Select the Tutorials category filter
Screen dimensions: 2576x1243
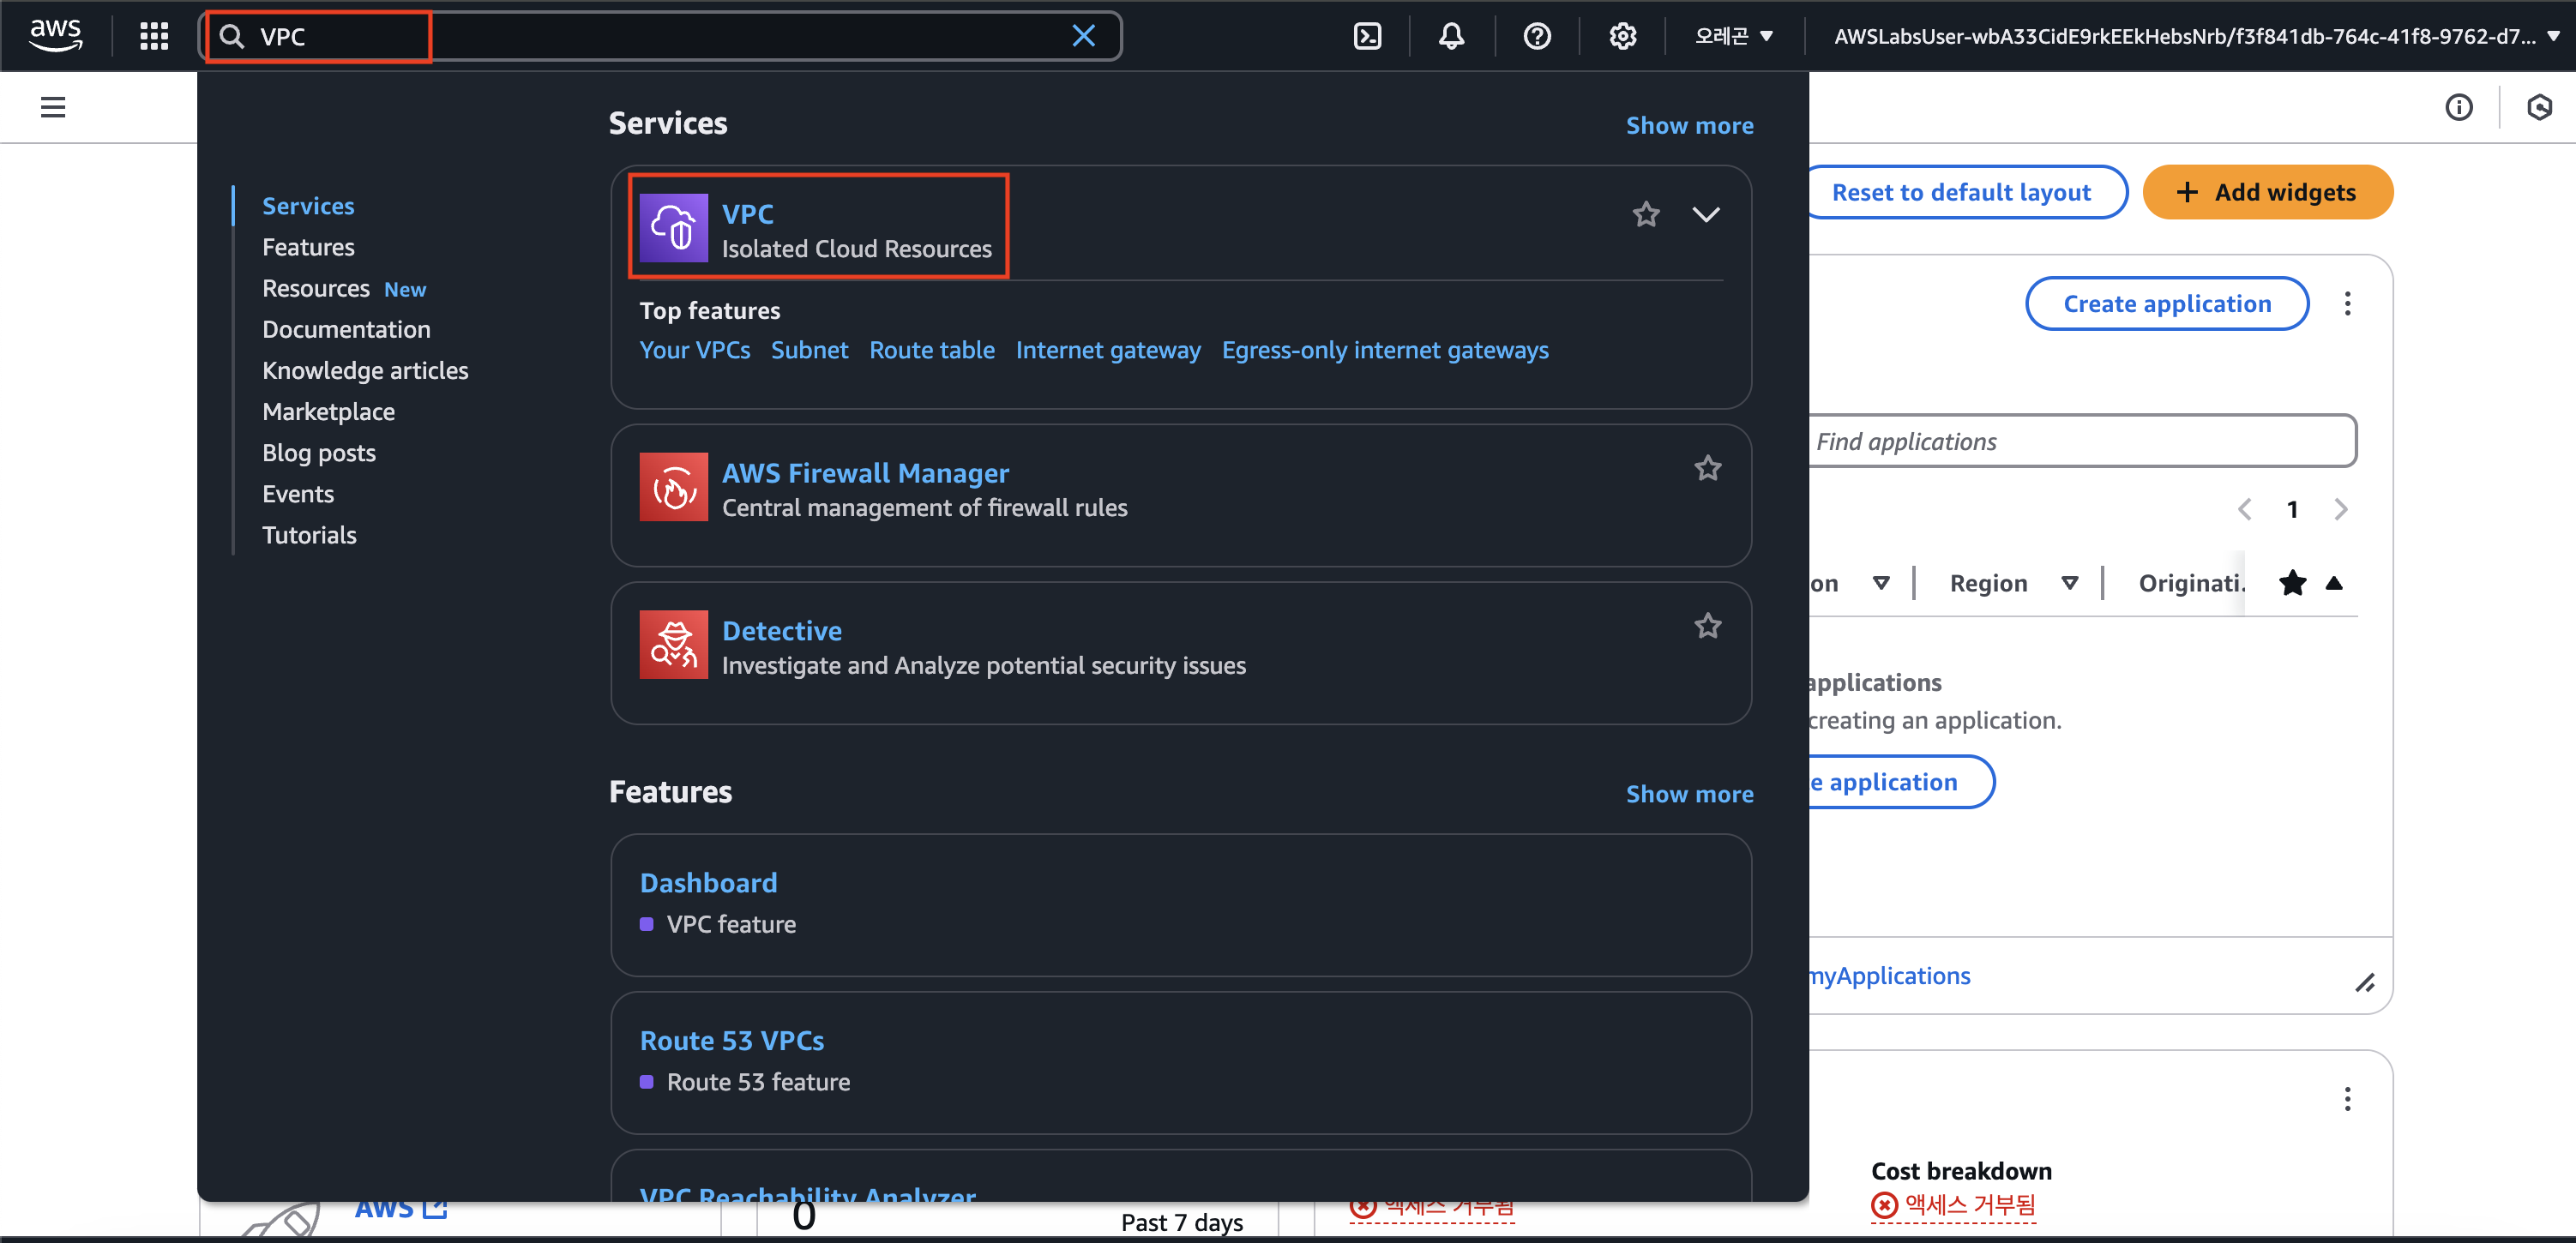[x=309, y=535]
